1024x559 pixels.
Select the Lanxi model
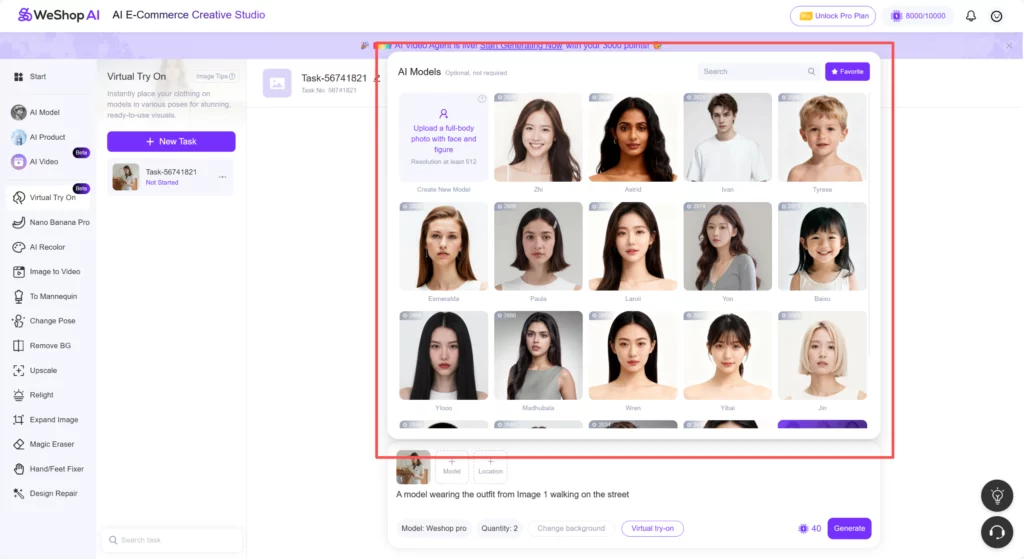pyautogui.click(x=633, y=246)
